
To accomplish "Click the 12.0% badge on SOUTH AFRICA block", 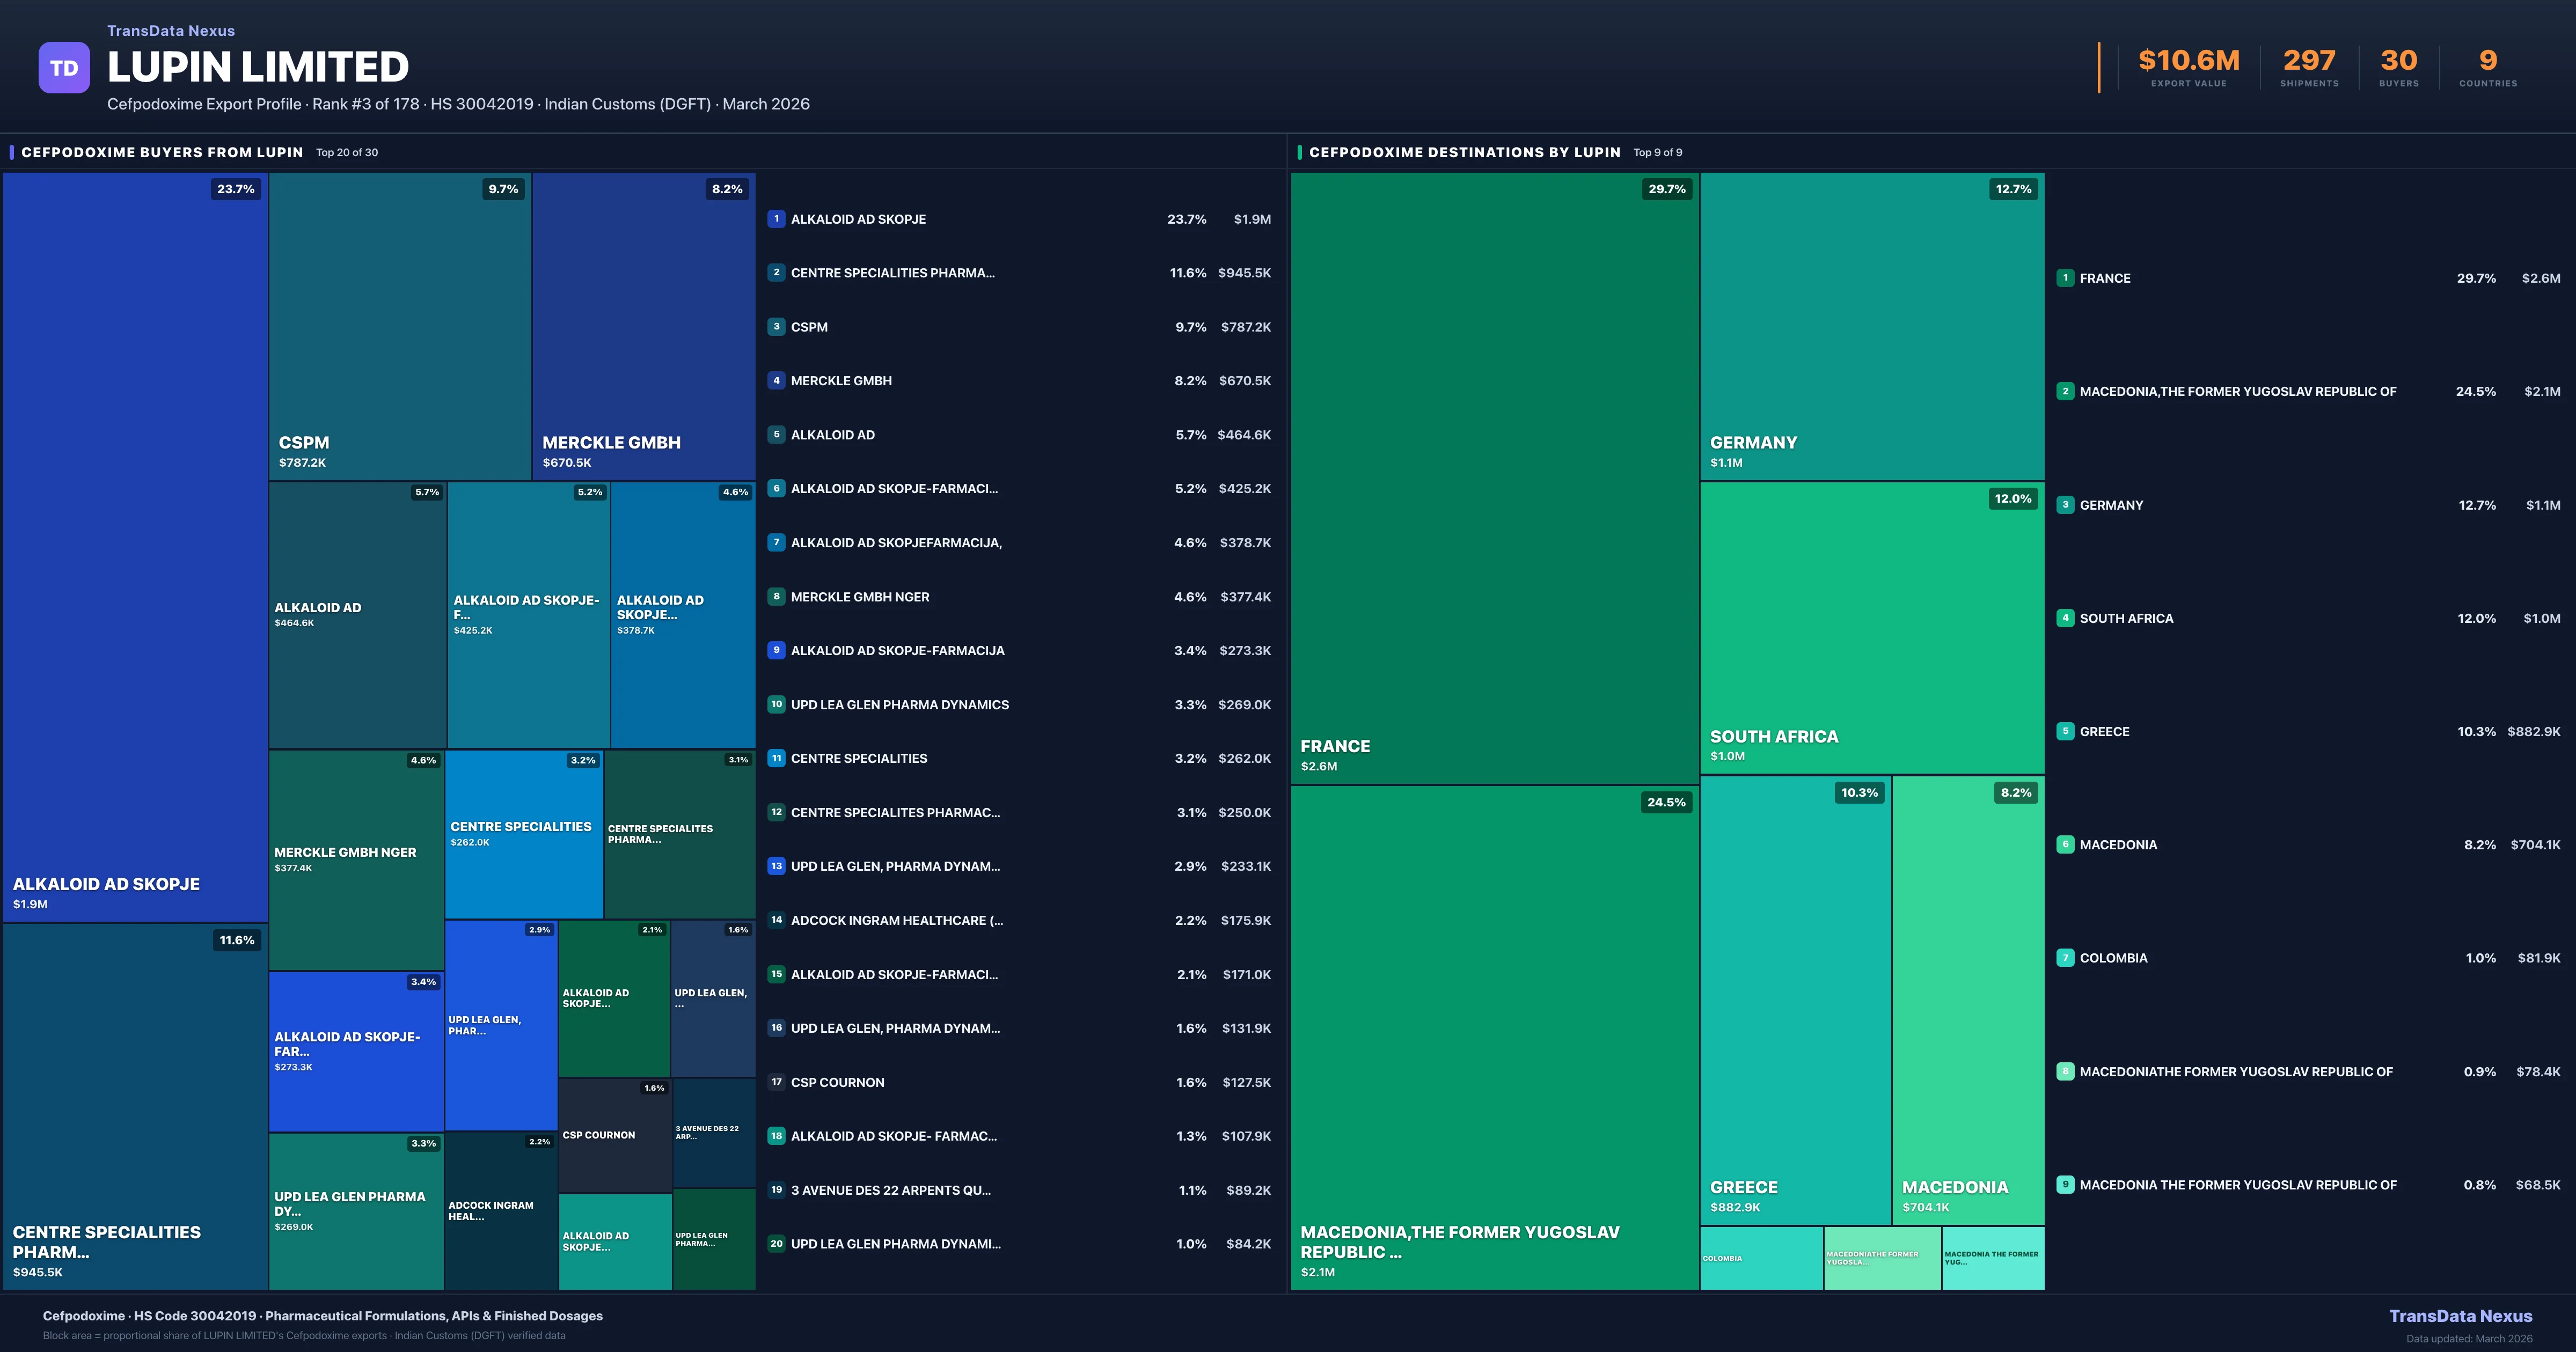I will 2013,499.
